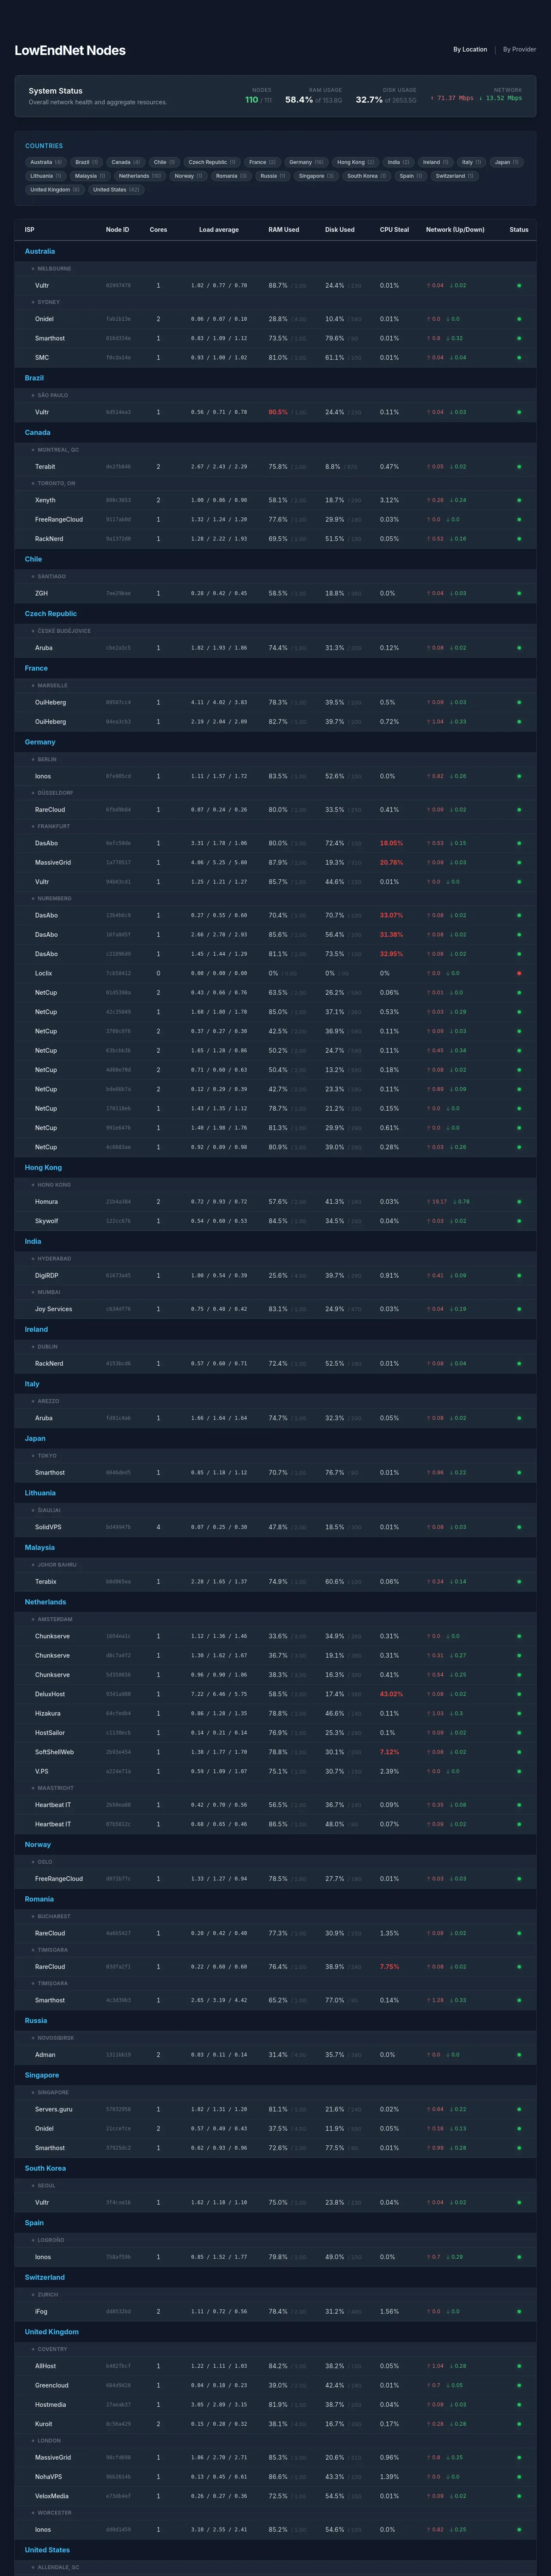Click the Network (Up/Down) column header
This screenshot has height=2576, width=551.
[x=455, y=230]
